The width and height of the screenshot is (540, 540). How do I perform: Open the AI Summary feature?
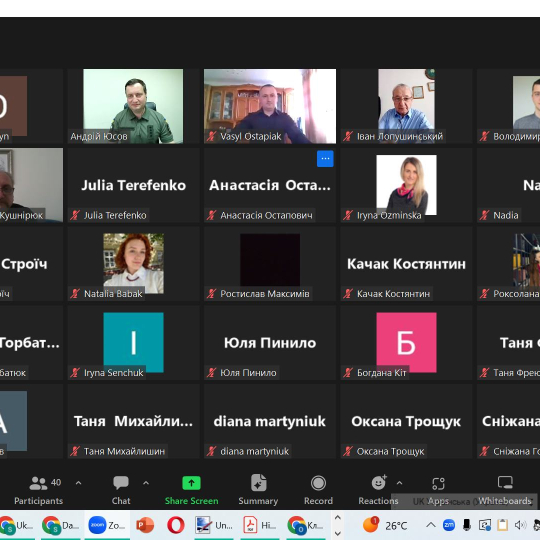coord(258,490)
